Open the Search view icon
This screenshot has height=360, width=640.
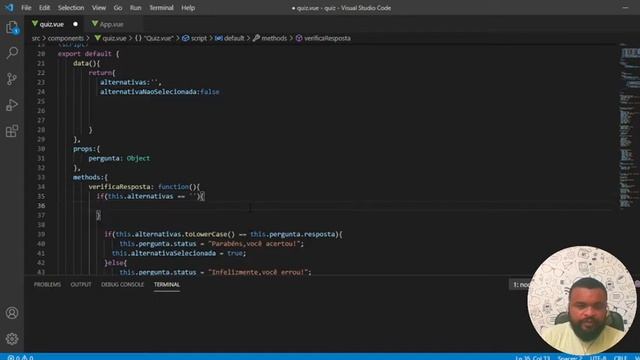(12, 53)
